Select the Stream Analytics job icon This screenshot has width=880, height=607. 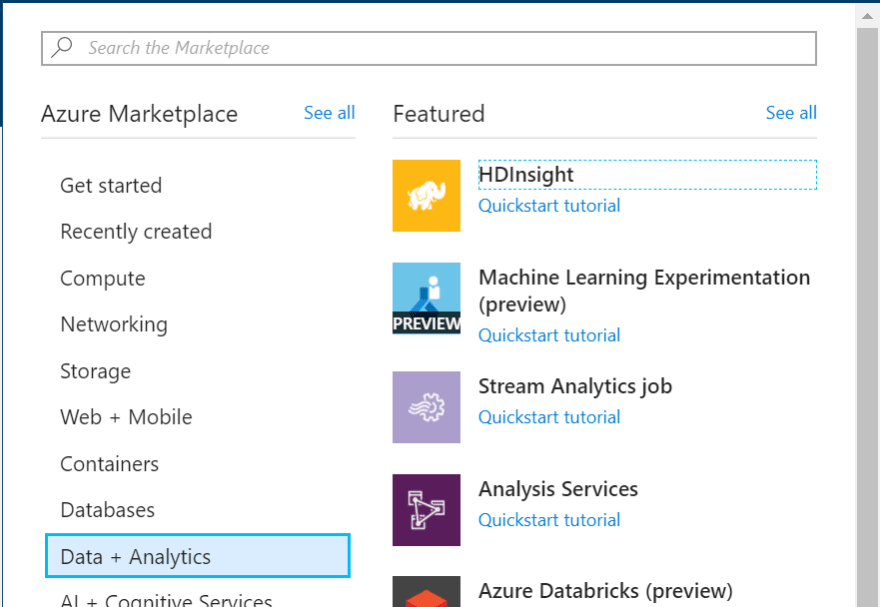pyautogui.click(x=426, y=407)
